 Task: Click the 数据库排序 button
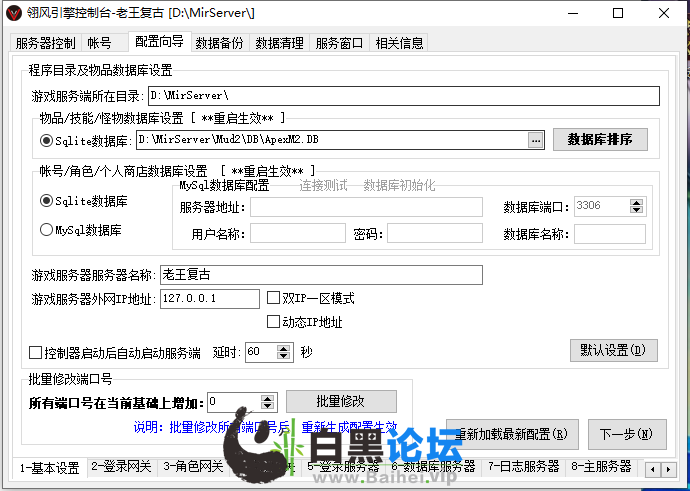click(x=600, y=140)
